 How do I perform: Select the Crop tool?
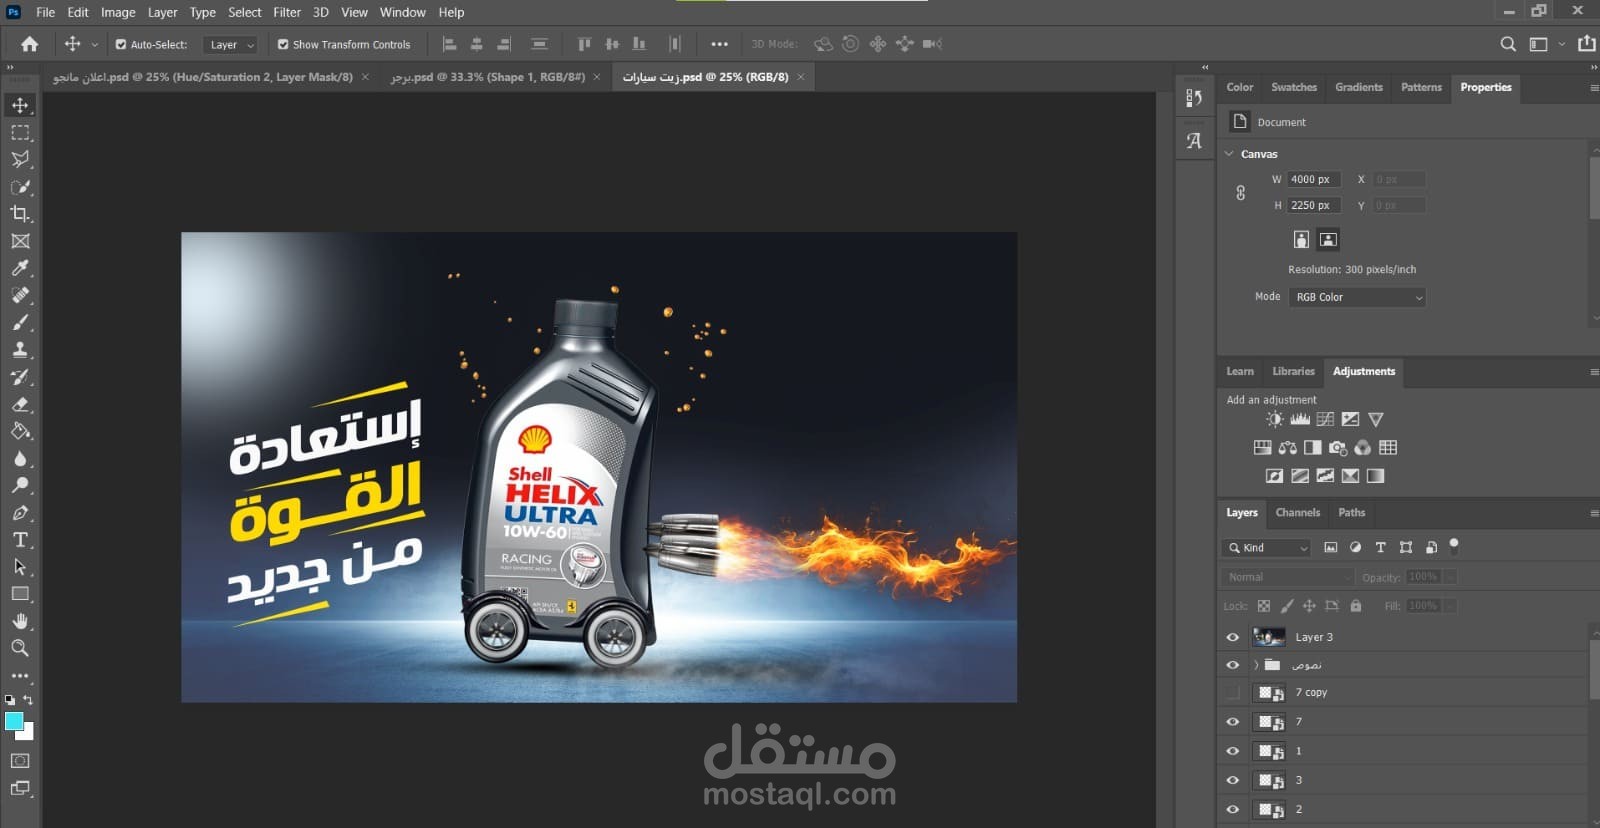[x=20, y=214]
